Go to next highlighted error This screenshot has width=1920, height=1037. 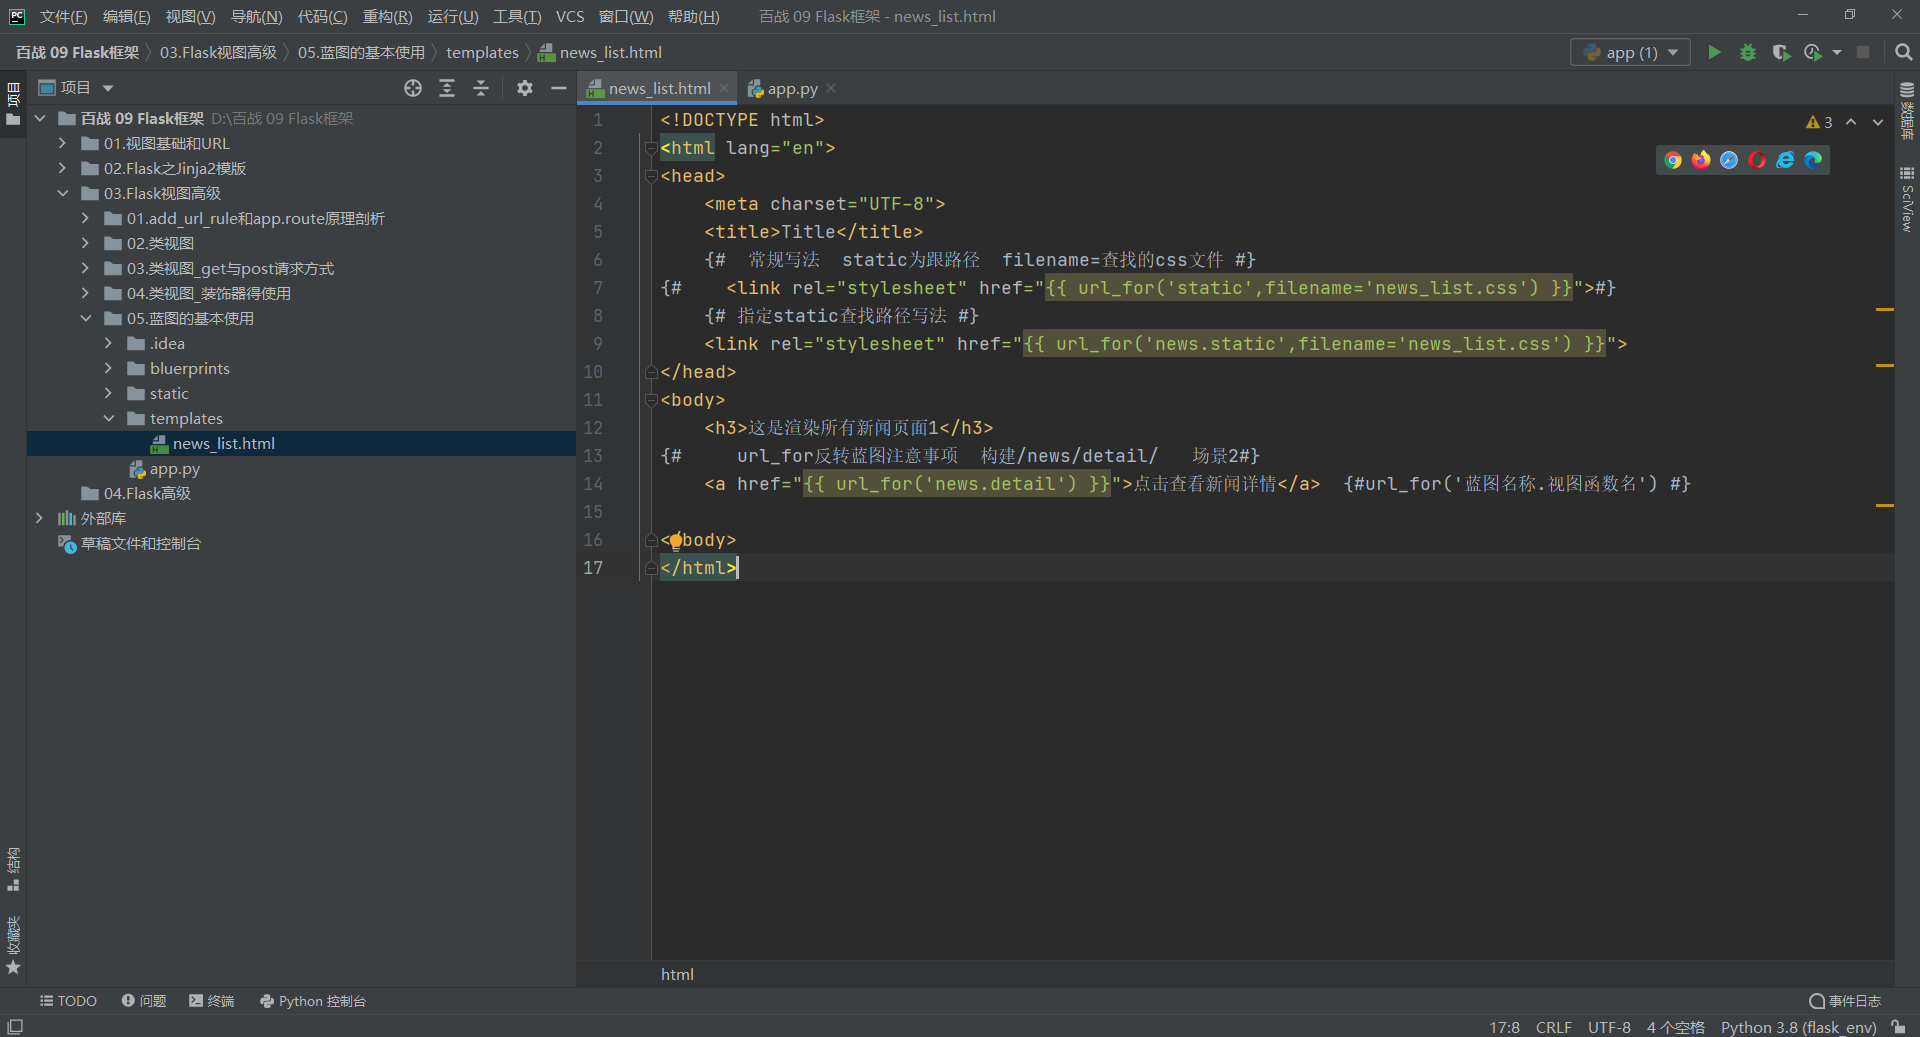[x=1878, y=122]
